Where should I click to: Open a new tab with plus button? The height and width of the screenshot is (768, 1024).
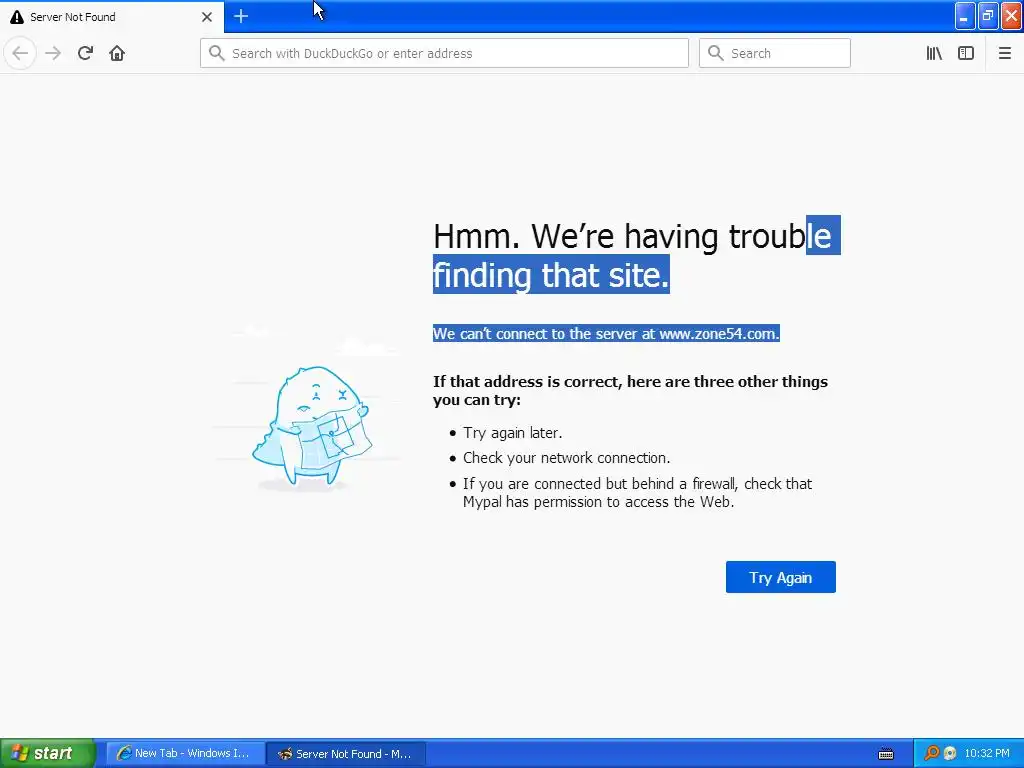click(x=240, y=16)
